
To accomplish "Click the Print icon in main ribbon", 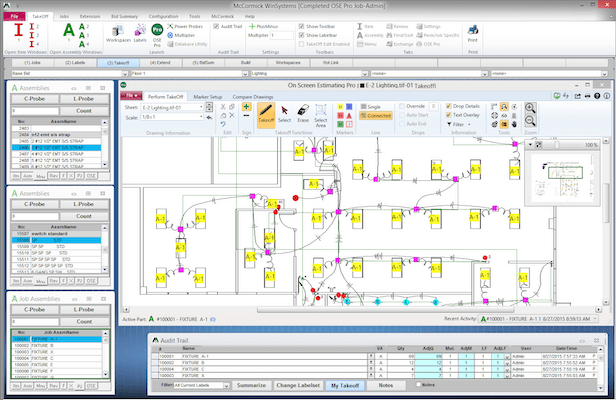I will coord(473,33).
